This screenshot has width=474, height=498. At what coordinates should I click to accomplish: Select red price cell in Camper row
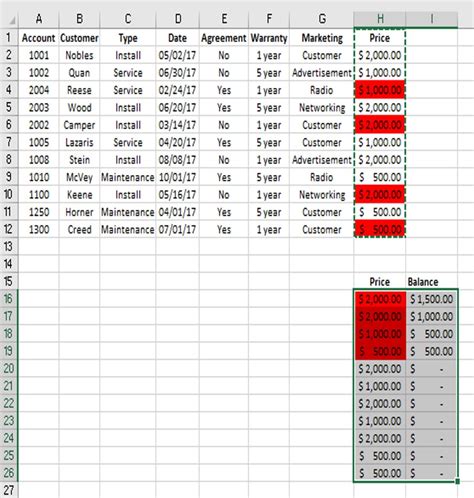click(x=380, y=125)
